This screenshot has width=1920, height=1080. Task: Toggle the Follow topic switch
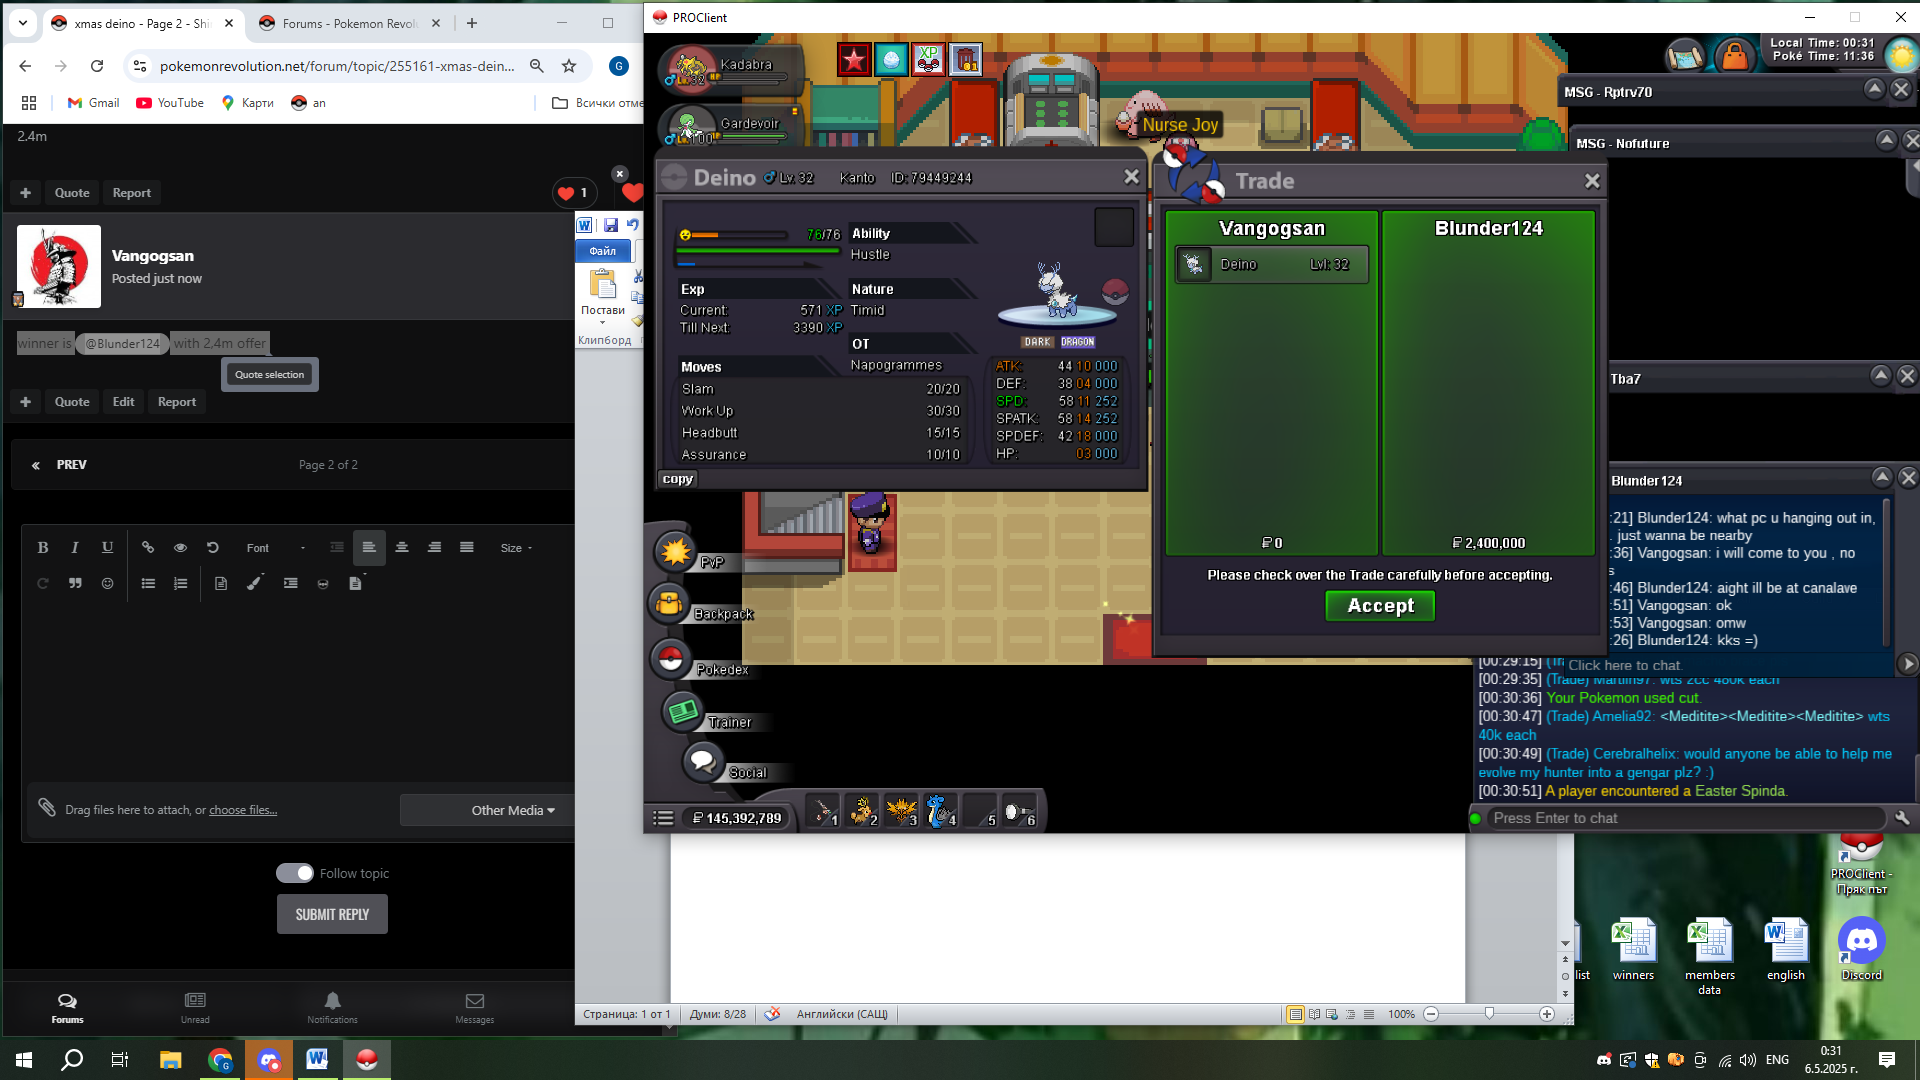[x=295, y=873]
